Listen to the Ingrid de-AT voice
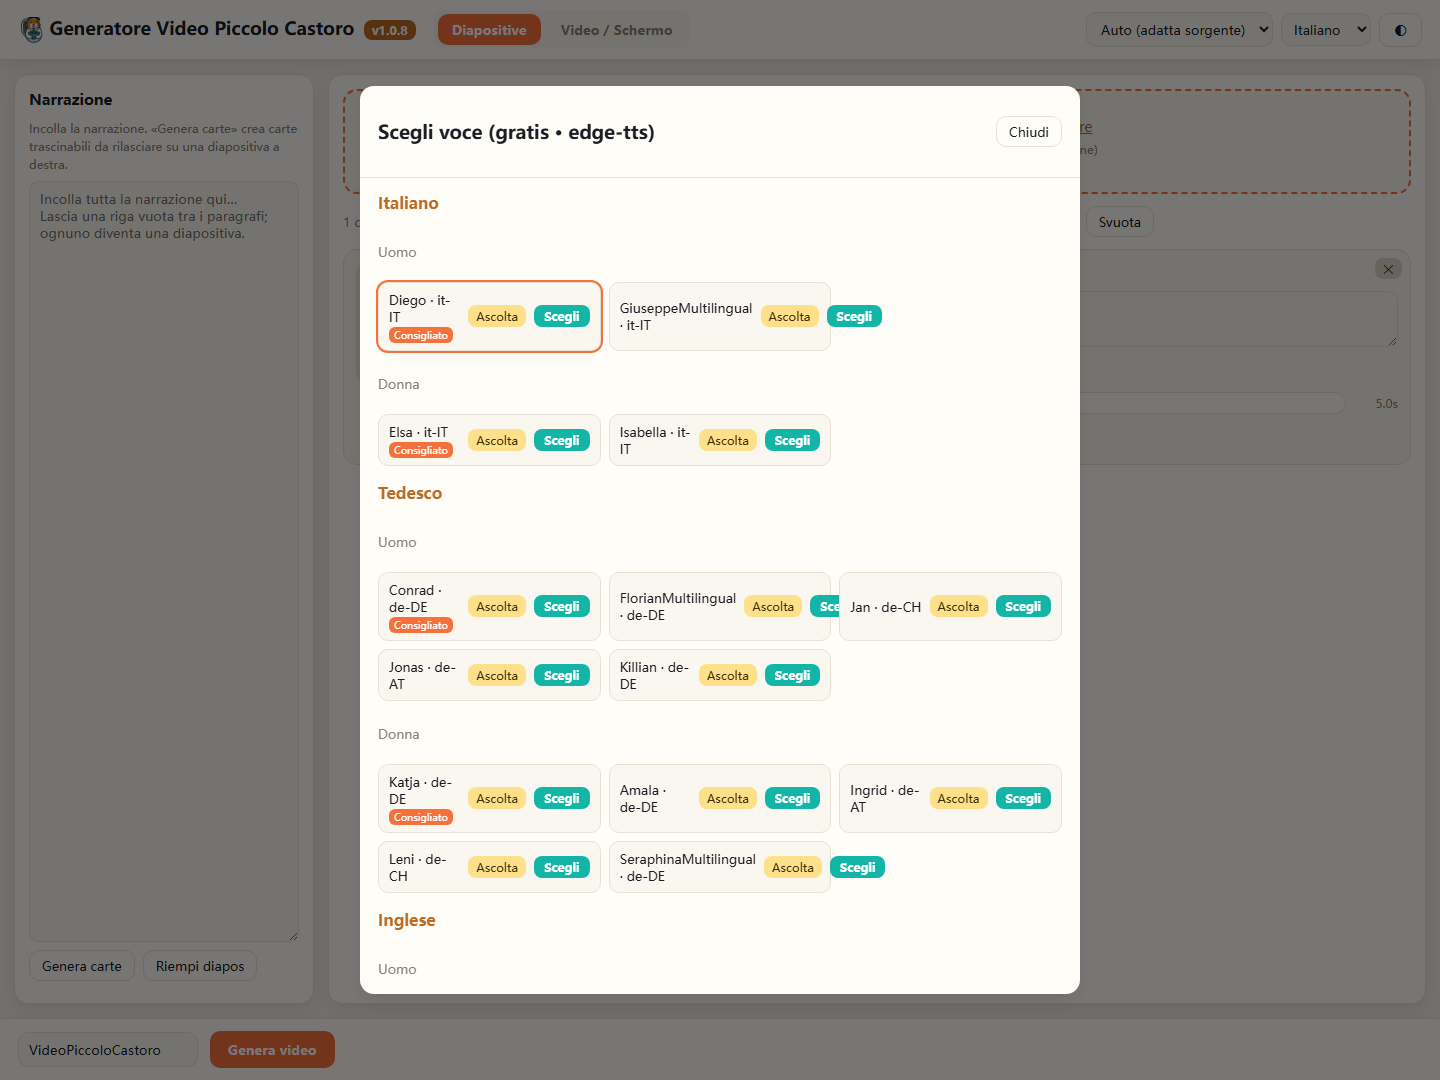The height and width of the screenshot is (1080, 1440). 958,799
